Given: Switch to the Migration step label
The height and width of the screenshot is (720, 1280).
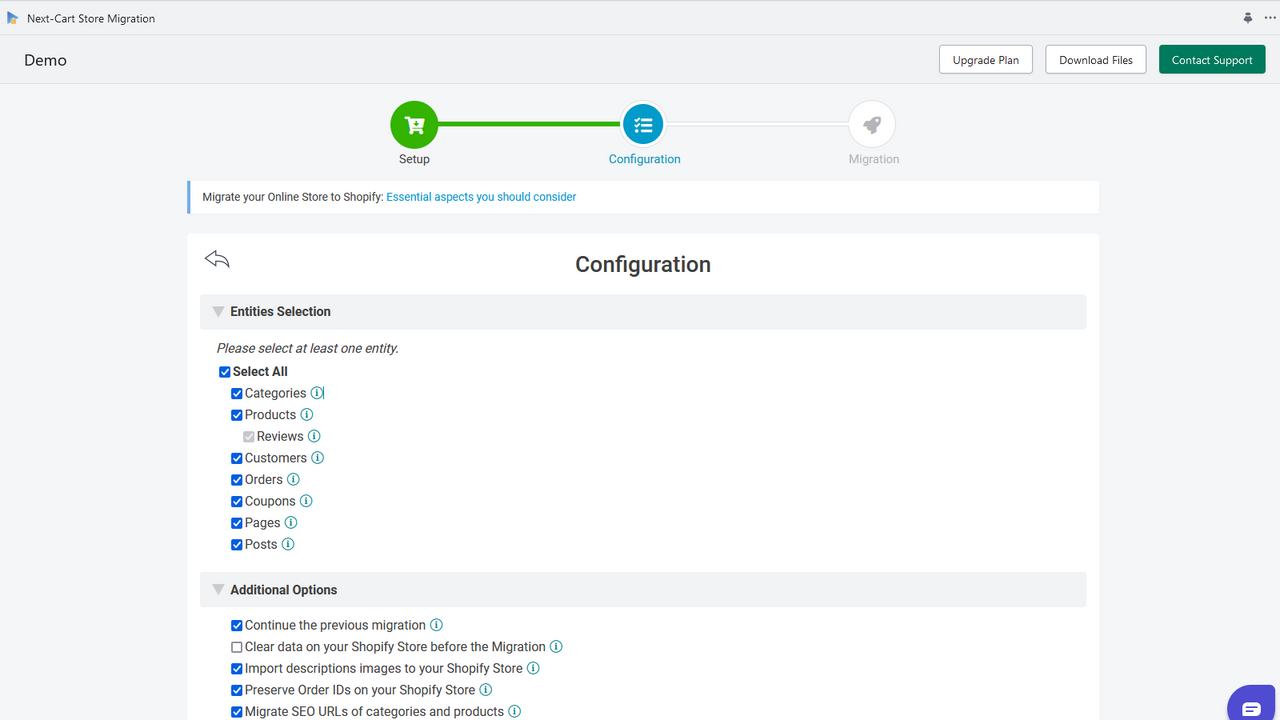Looking at the screenshot, I should [x=872, y=158].
